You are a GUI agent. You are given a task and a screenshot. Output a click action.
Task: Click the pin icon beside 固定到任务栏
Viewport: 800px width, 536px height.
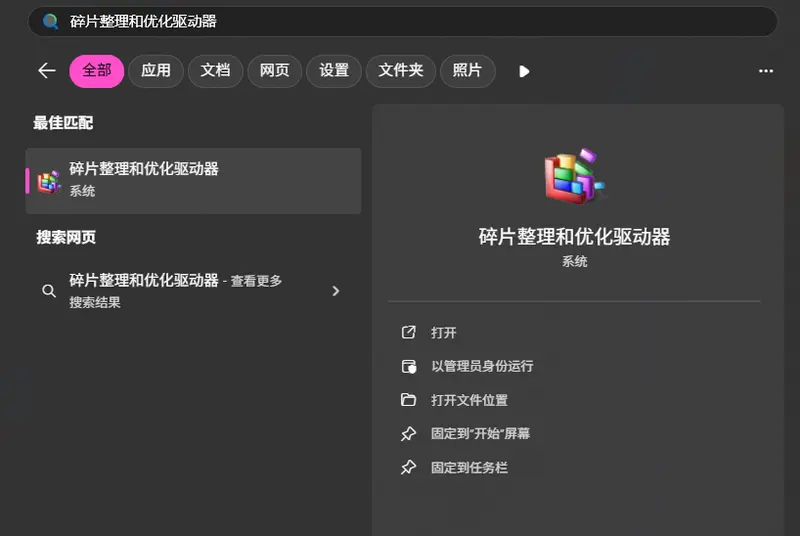(x=408, y=467)
